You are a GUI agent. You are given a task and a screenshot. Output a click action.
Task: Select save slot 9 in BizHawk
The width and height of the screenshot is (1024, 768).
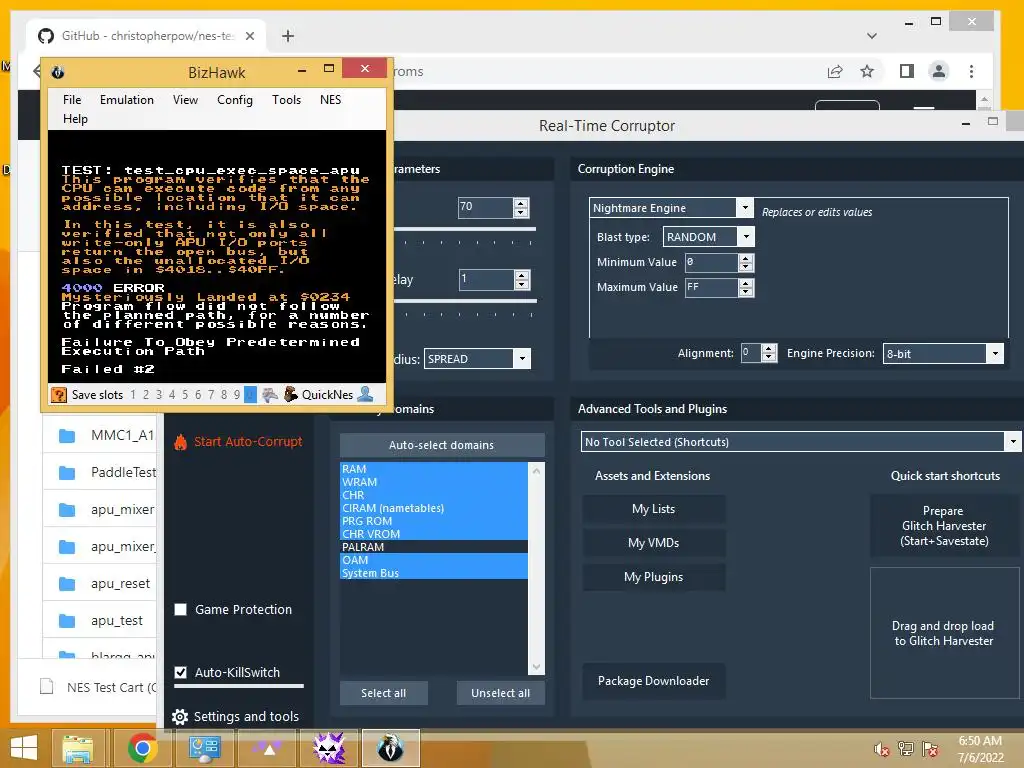[236, 394]
